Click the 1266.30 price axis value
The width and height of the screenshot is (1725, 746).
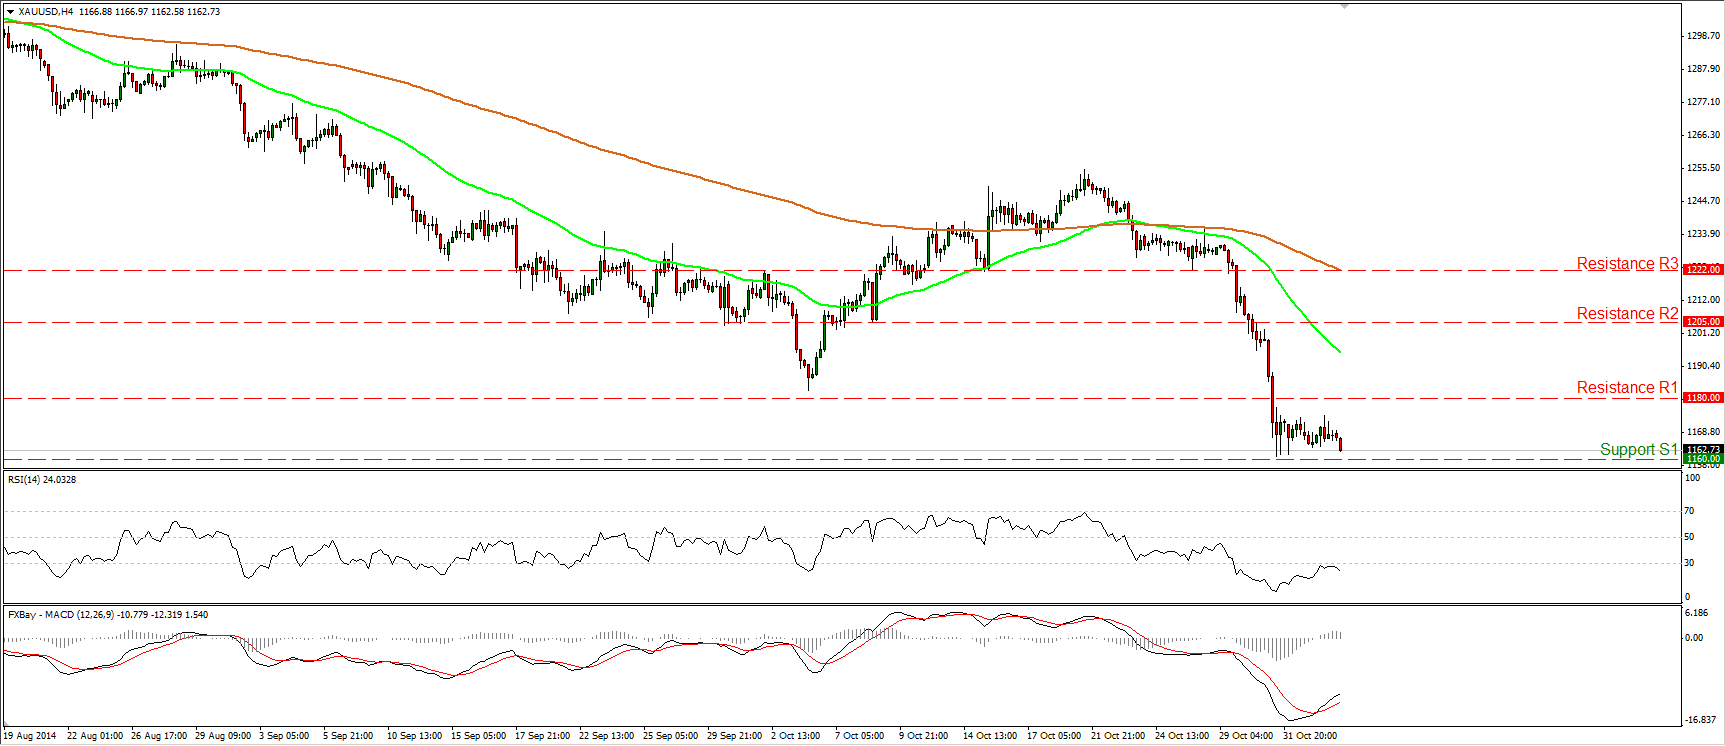[x=1703, y=135]
